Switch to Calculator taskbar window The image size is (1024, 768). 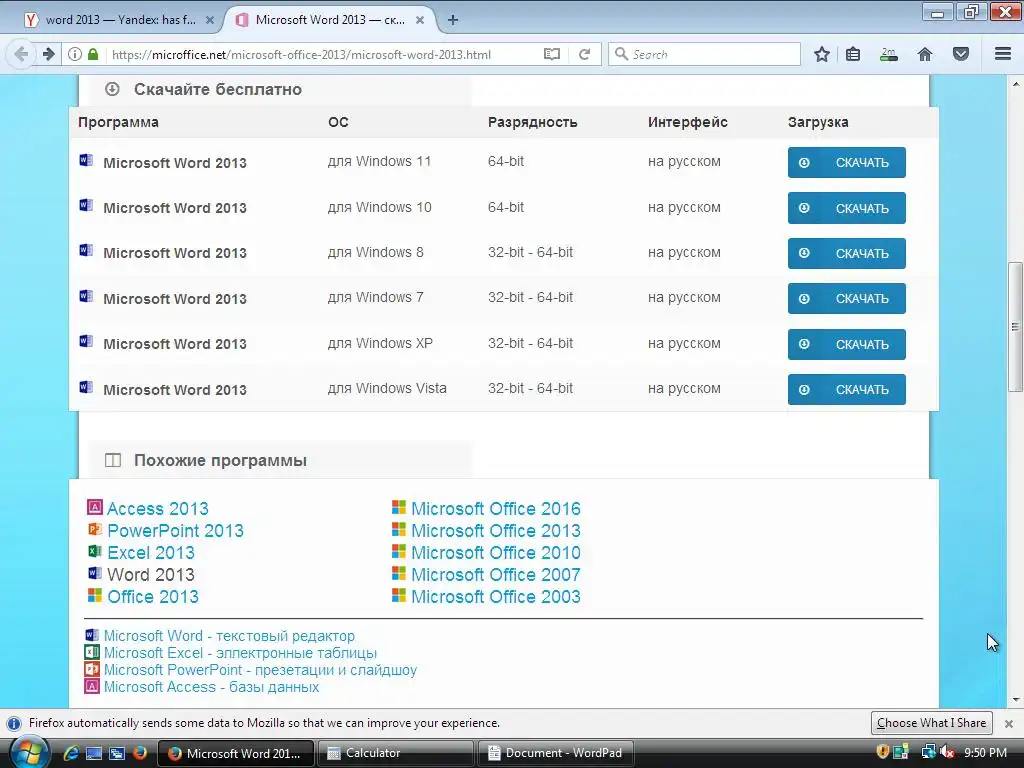(x=396, y=753)
